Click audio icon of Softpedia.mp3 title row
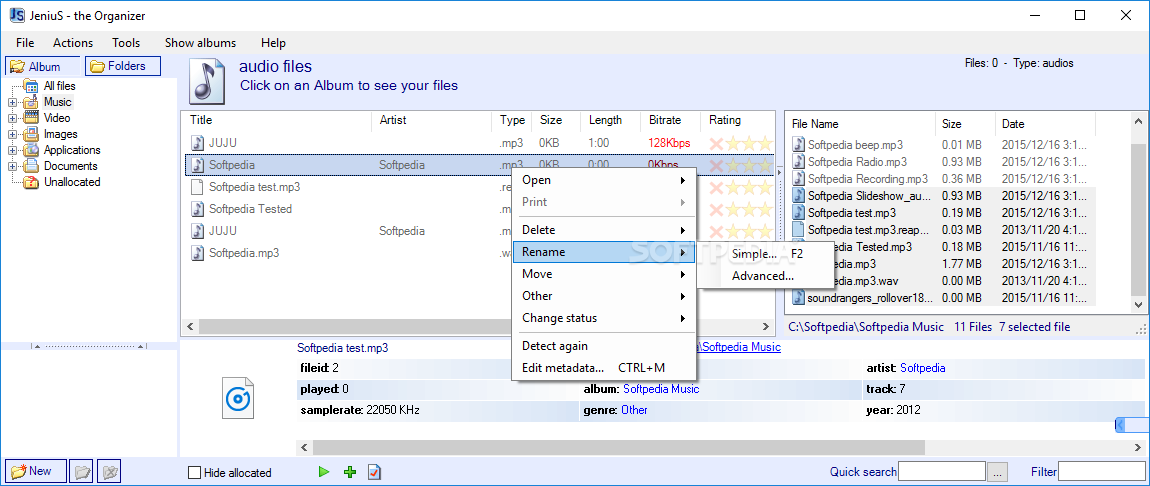The height and width of the screenshot is (486, 1150). pyautogui.click(x=197, y=253)
